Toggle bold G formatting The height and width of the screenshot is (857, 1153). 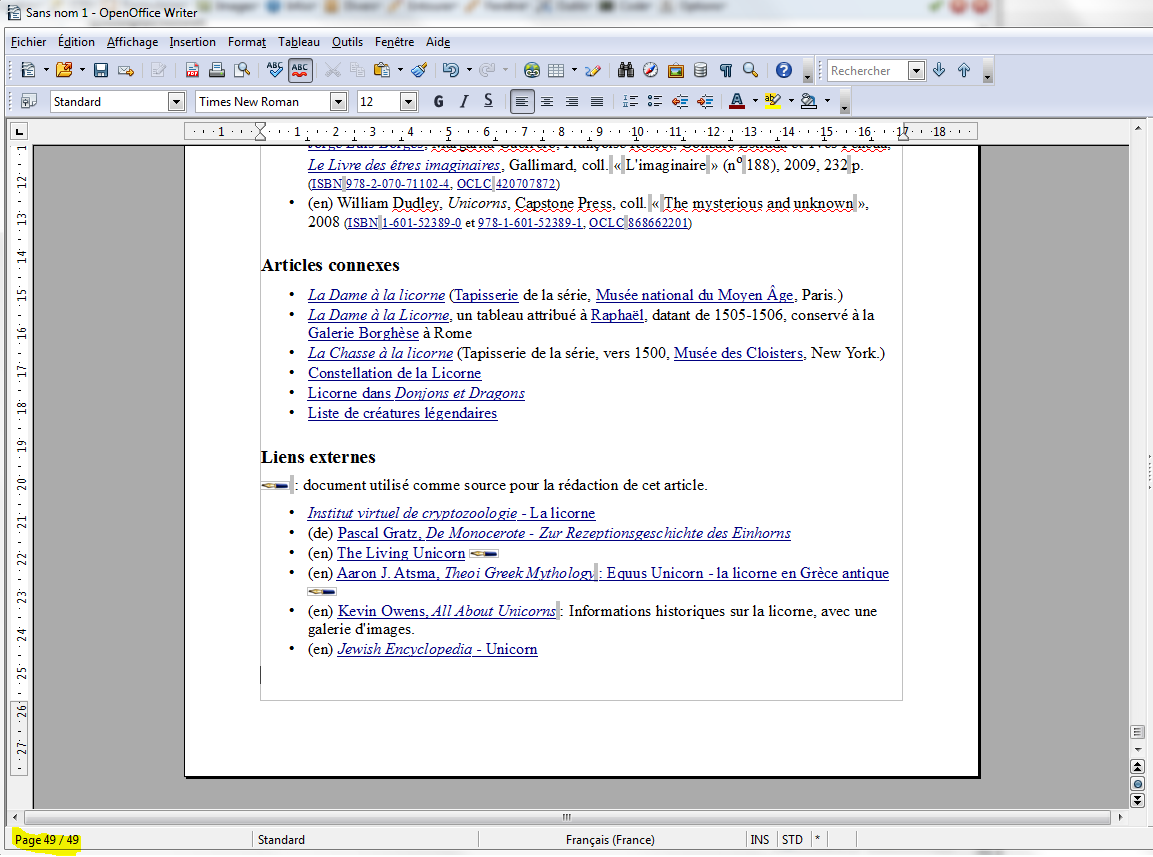[x=438, y=101]
